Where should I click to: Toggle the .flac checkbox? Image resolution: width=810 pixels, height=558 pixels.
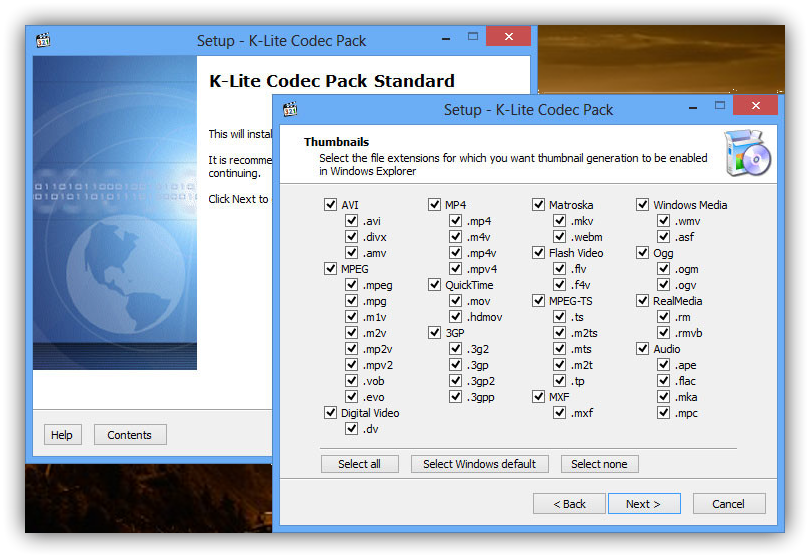(664, 381)
